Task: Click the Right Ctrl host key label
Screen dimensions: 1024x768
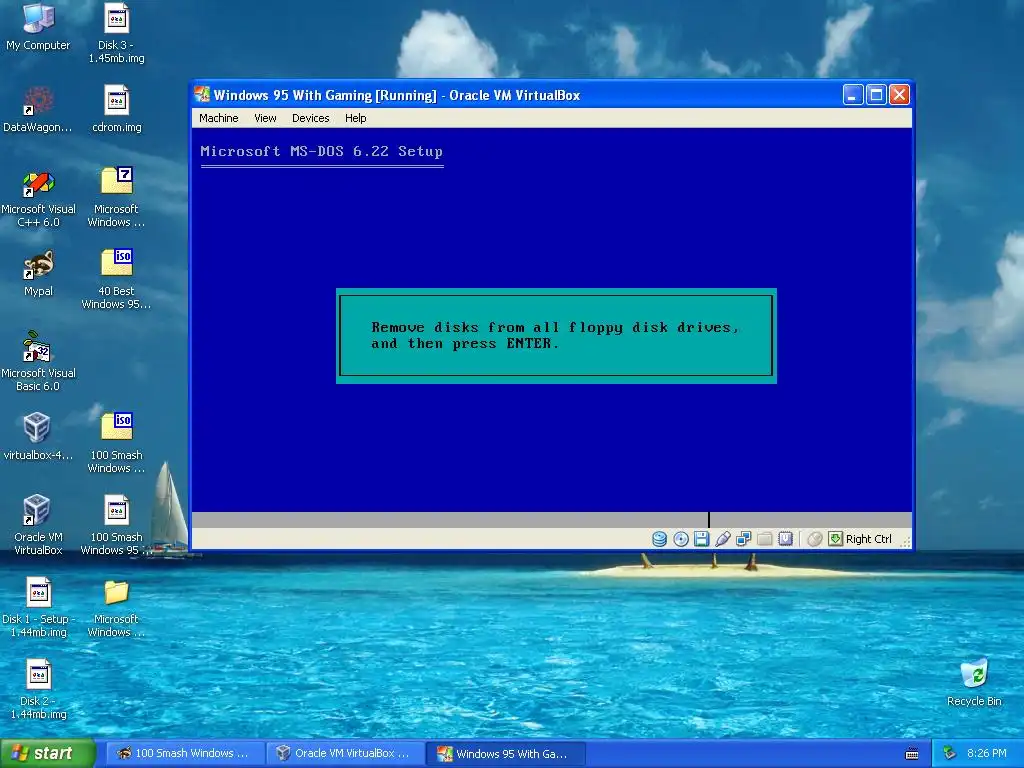Action: (869, 539)
